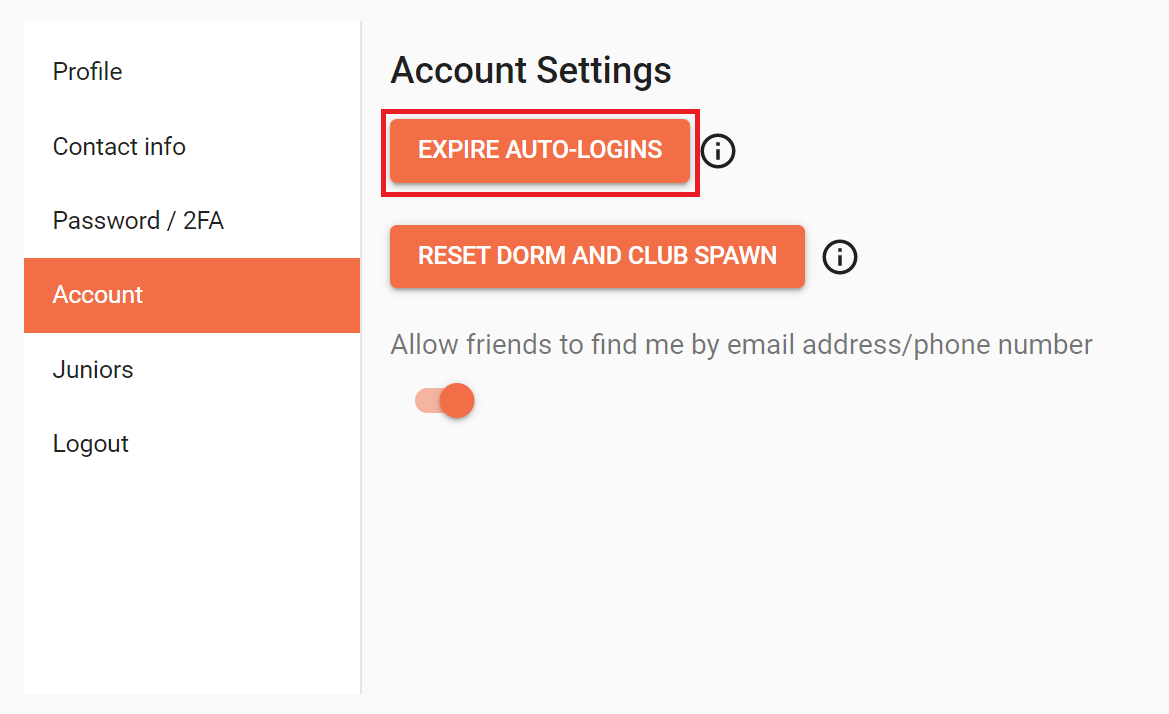Open Password / 2FA settings
Image resolution: width=1169 pixels, height=714 pixels.
138,221
